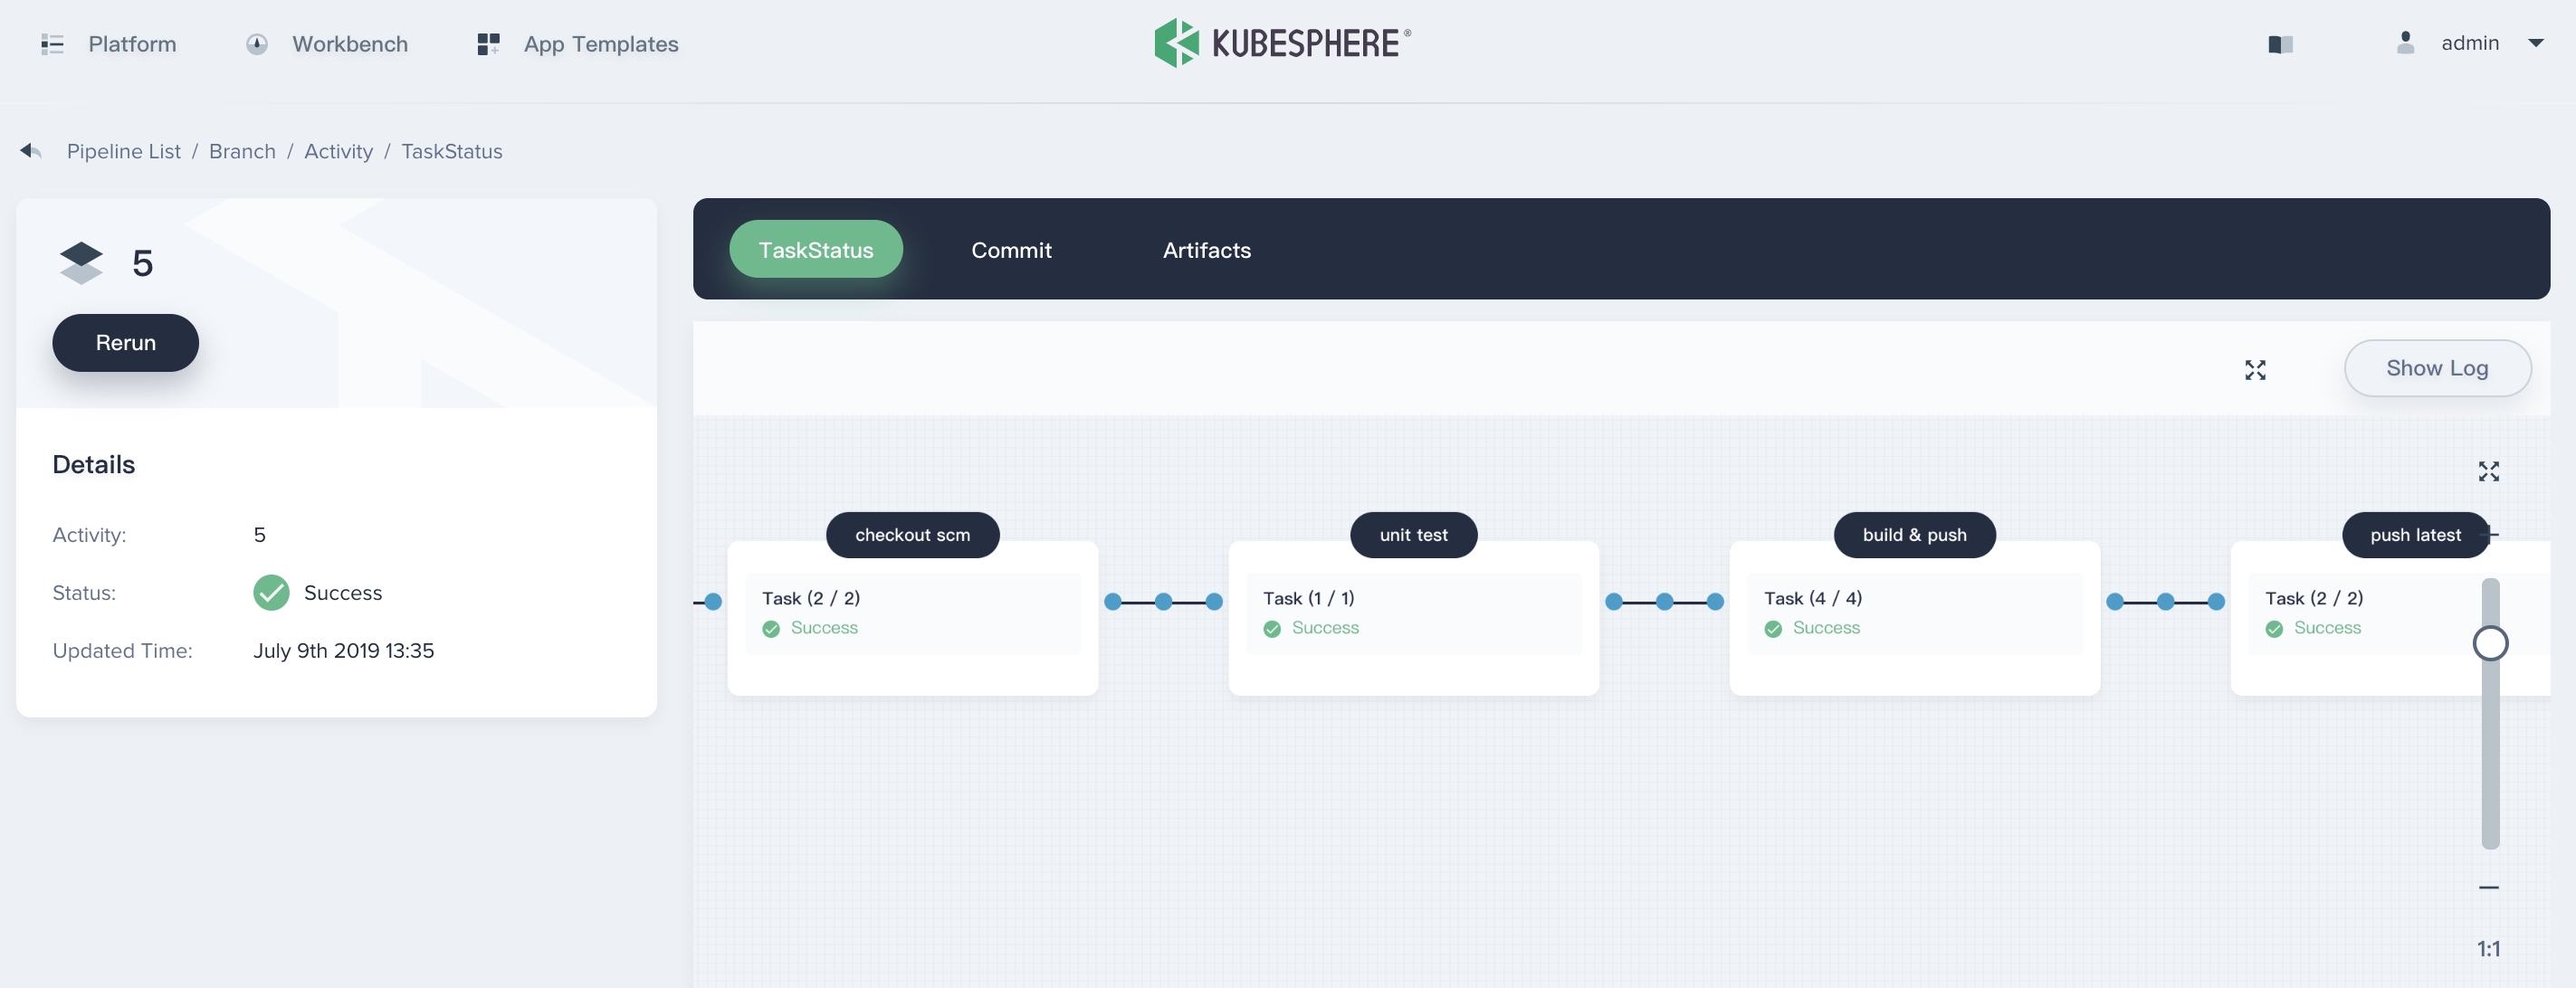Select the checkout scm stage card
This screenshot has width=2576, height=988.
point(912,613)
